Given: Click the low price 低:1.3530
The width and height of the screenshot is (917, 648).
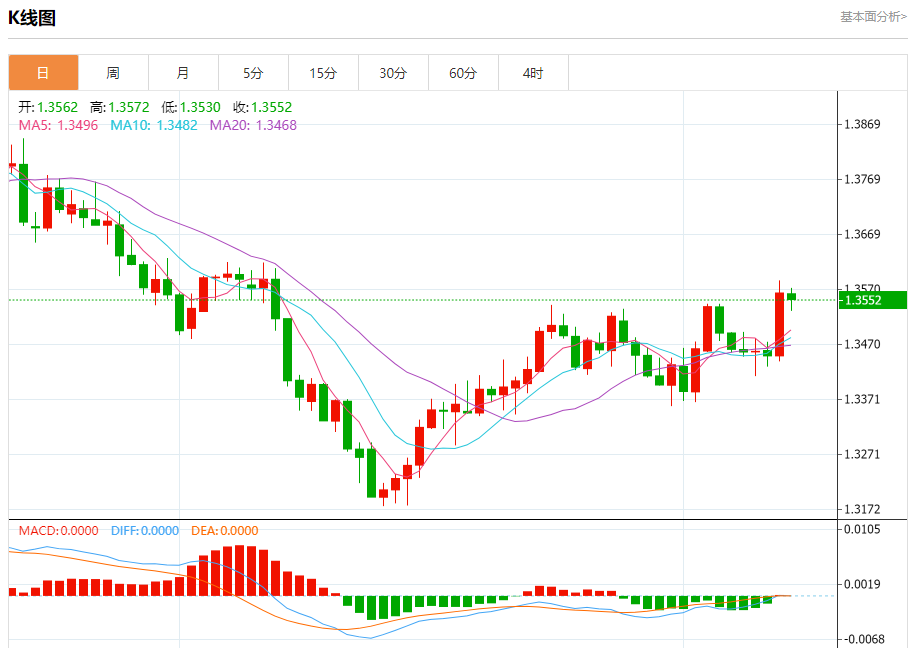Looking at the screenshot, I should [191, 107].
